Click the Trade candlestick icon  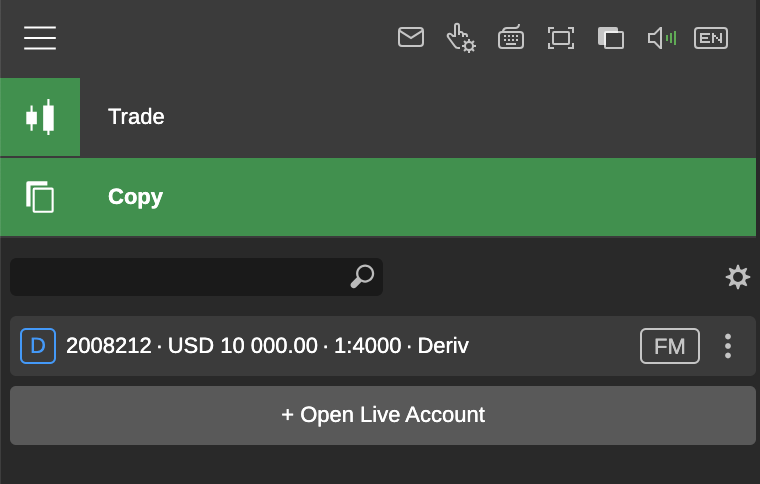40,117
